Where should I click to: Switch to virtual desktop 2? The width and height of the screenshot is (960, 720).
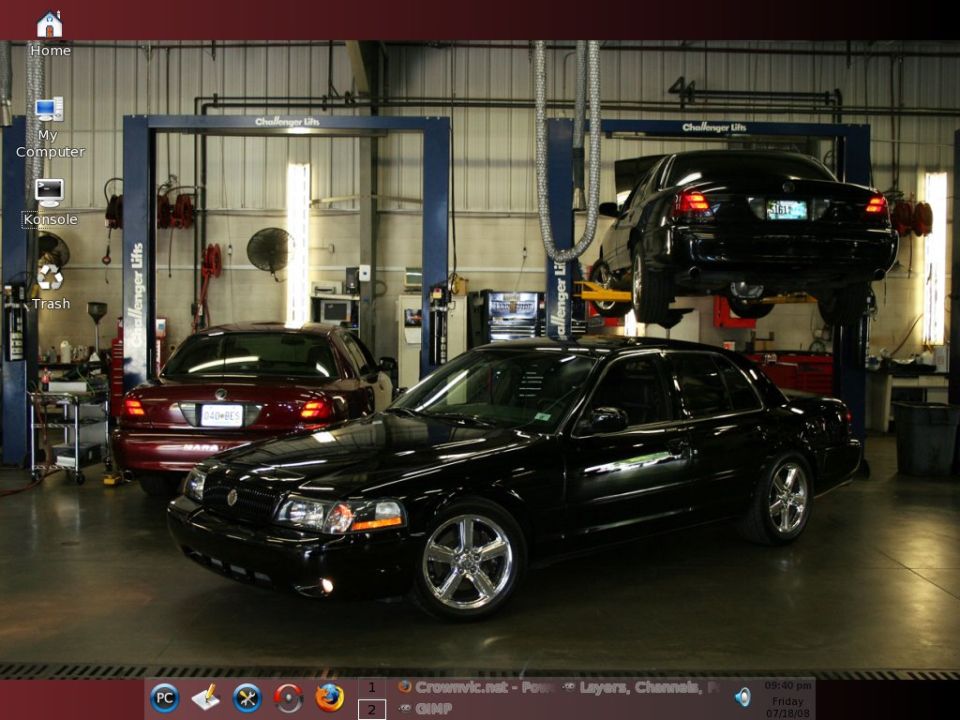(372, 710)
